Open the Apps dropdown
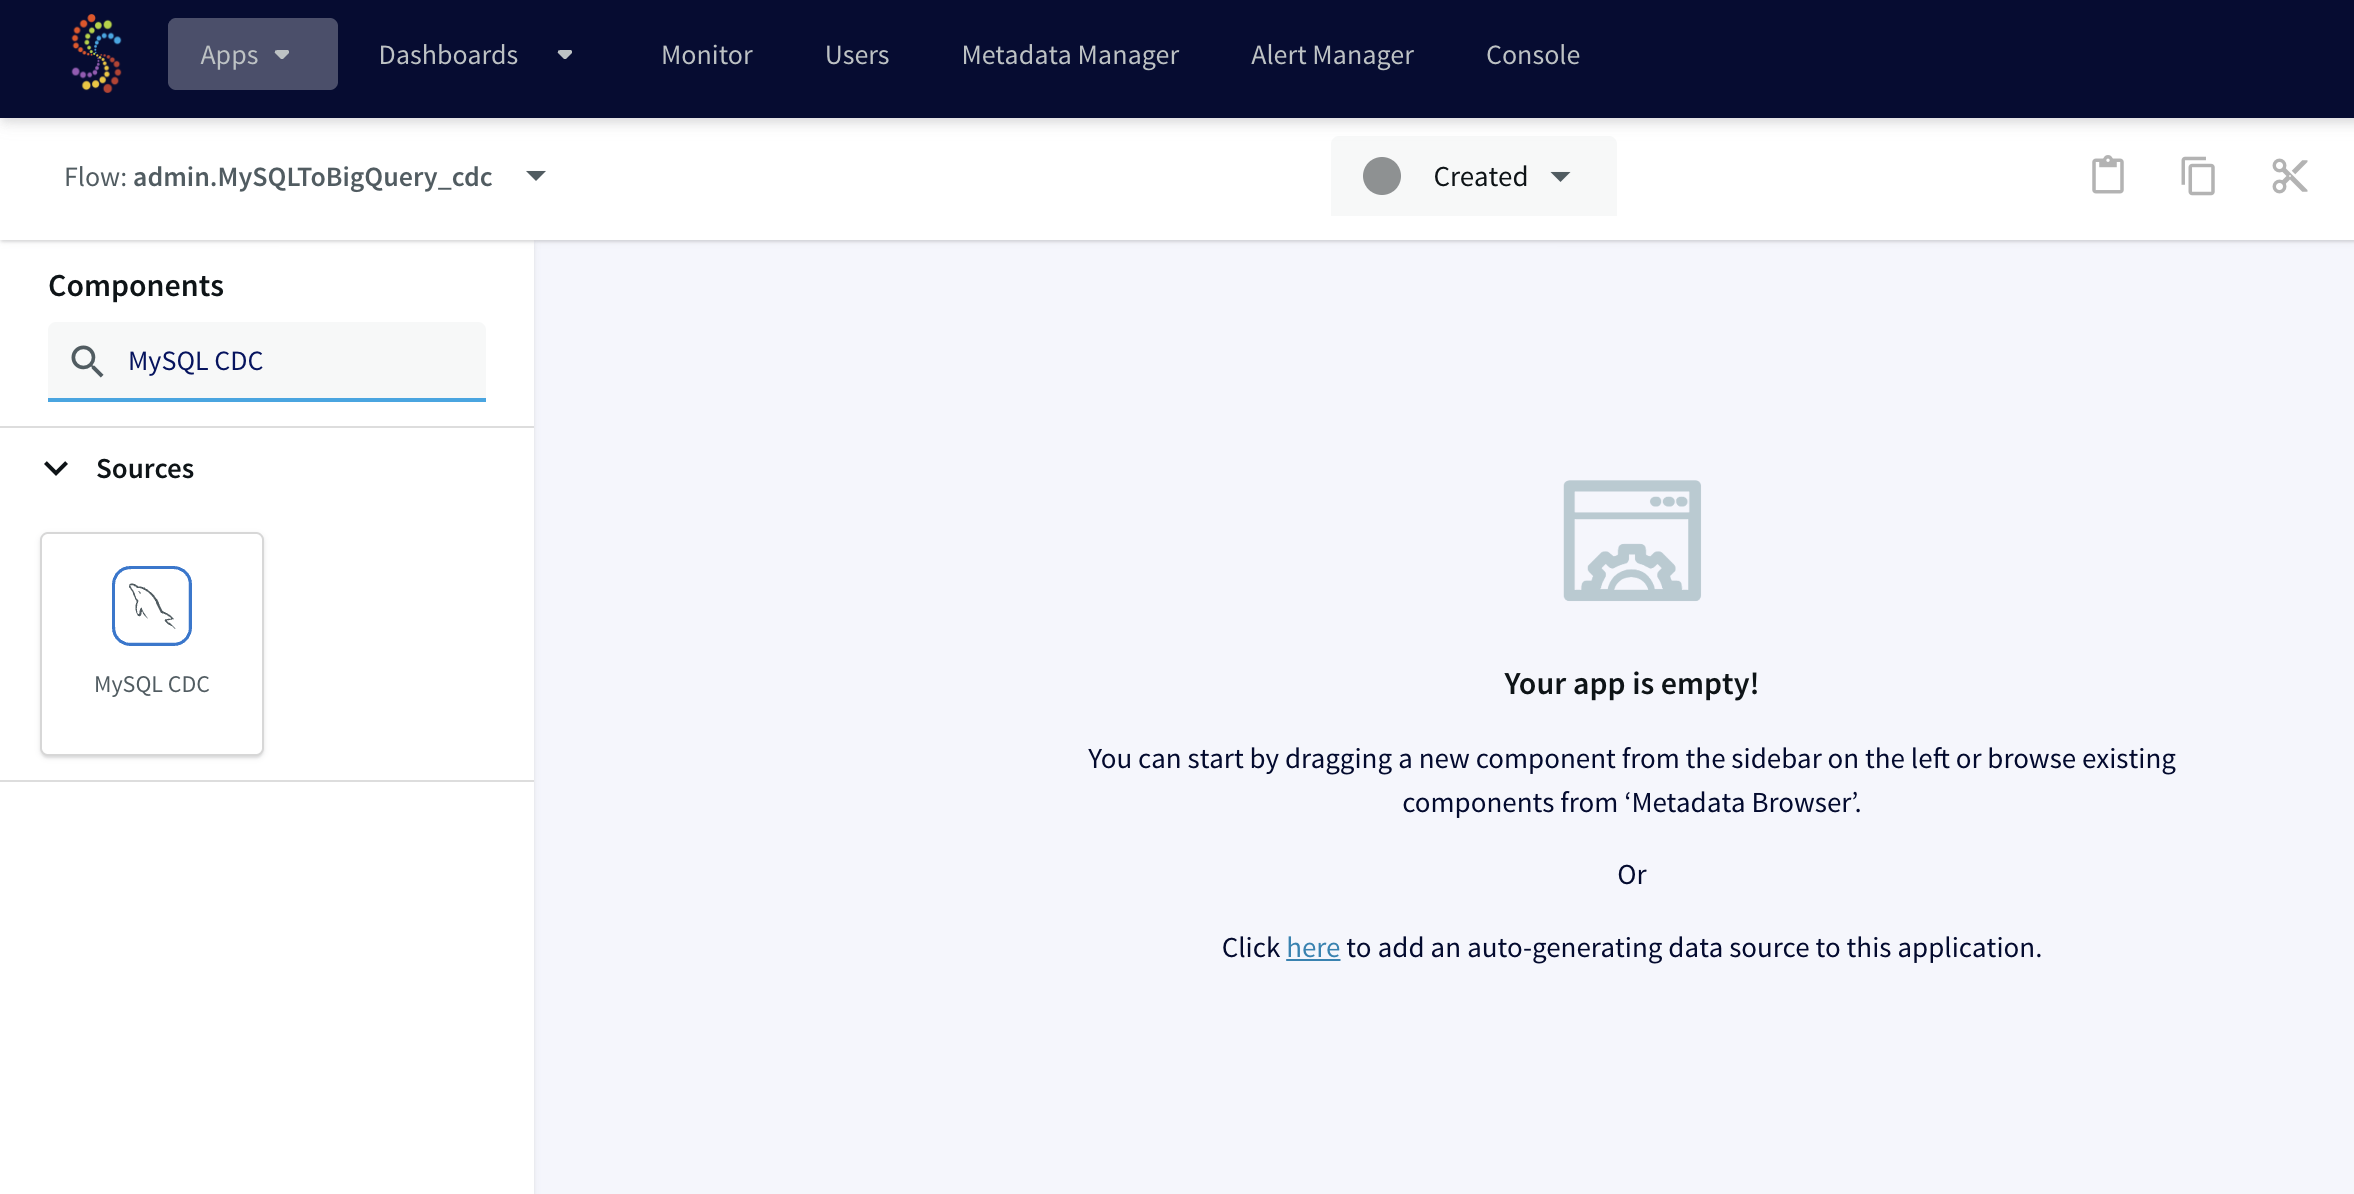 click(251, 53)
